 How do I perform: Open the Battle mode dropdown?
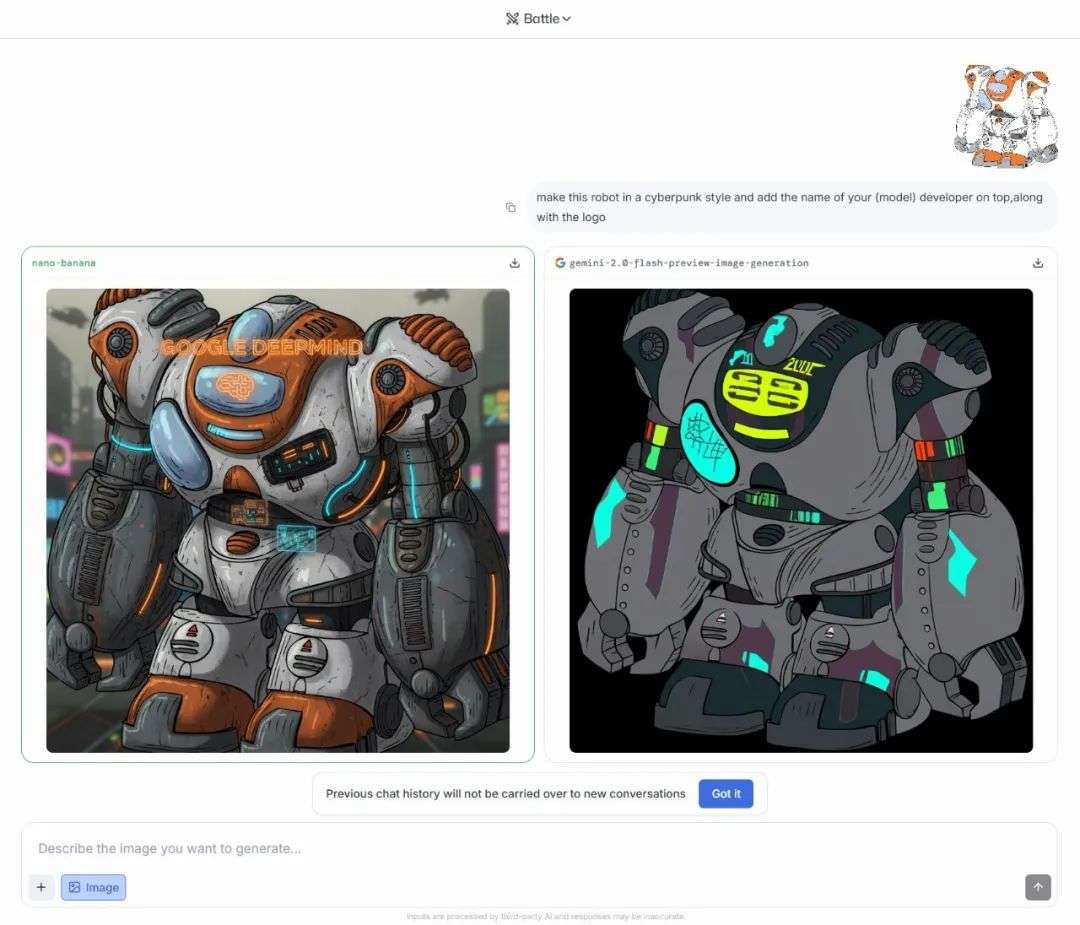(538, 19)
